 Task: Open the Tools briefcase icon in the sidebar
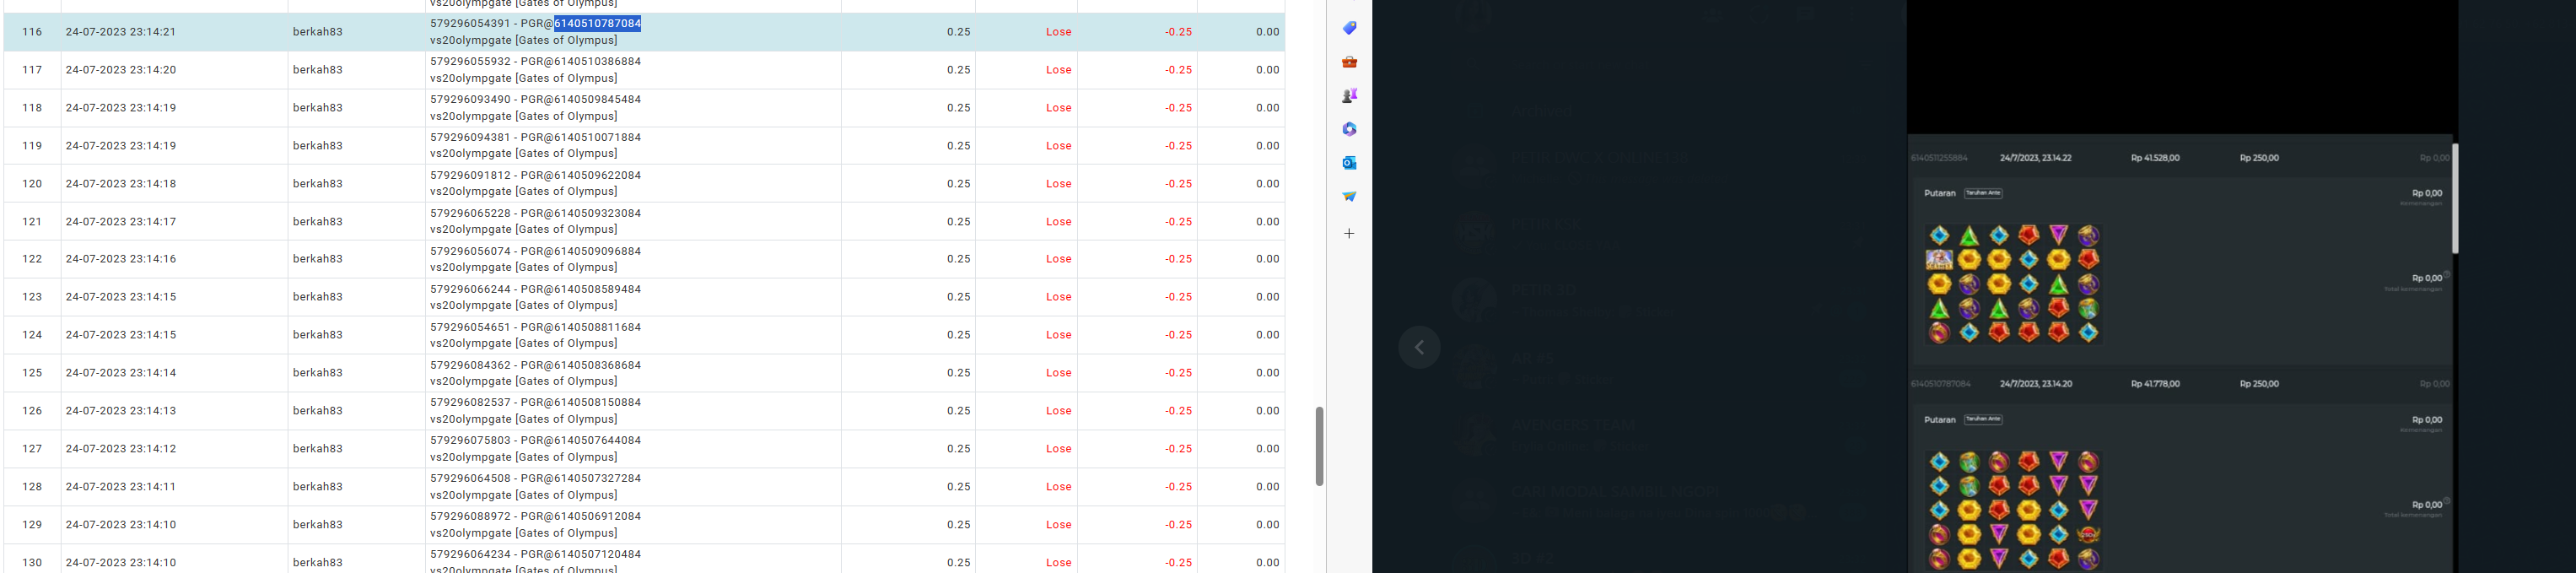pyautogui.click(x=1349, y=62)
